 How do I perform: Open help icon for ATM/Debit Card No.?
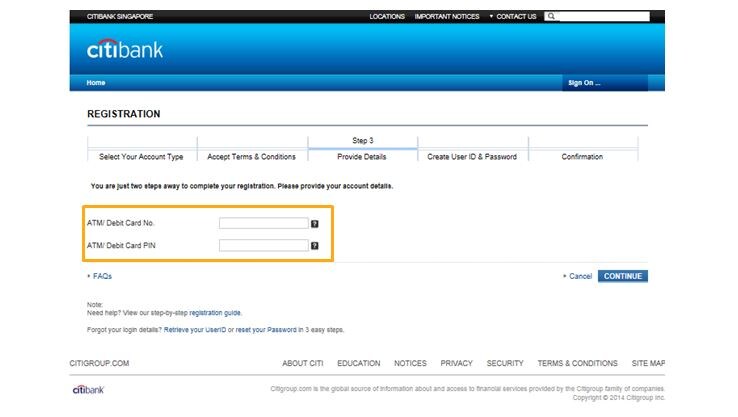click(315, 224)
